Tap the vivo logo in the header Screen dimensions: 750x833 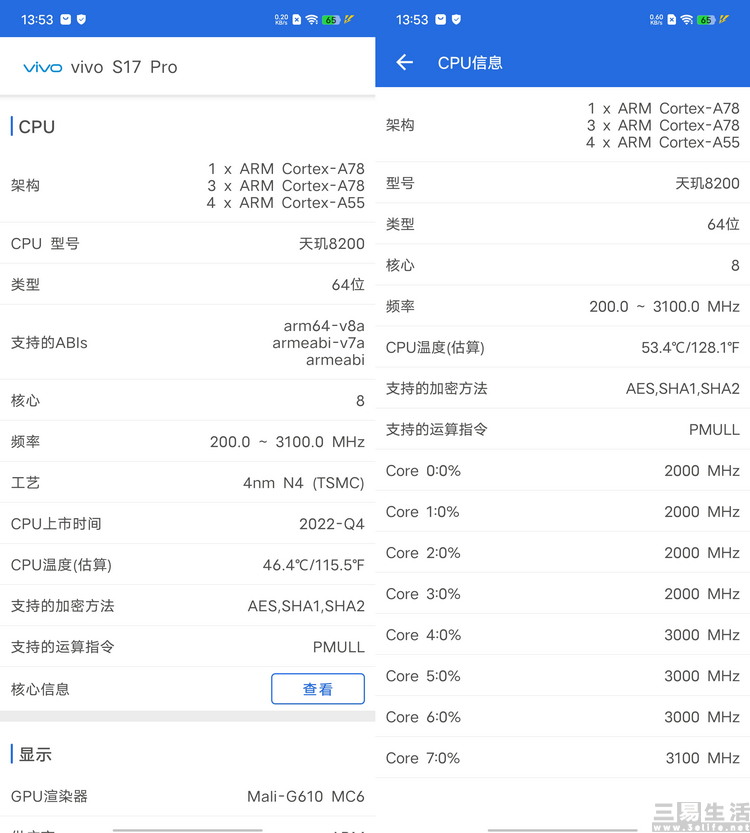point(42,67)
